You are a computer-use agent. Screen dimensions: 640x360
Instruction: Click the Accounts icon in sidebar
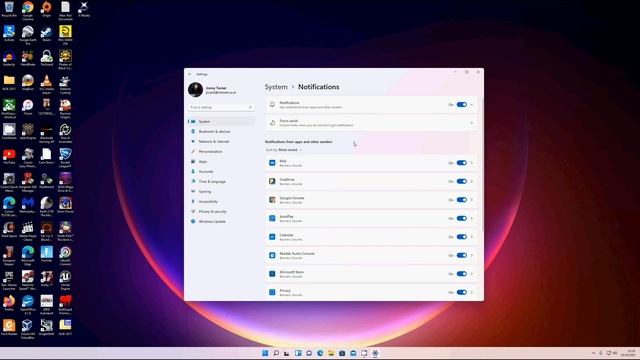[193, 171]
